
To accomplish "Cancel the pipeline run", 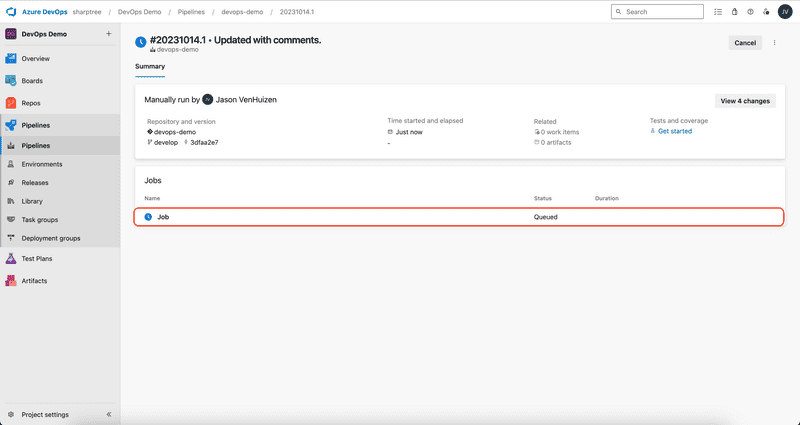I will coord(745,43).
